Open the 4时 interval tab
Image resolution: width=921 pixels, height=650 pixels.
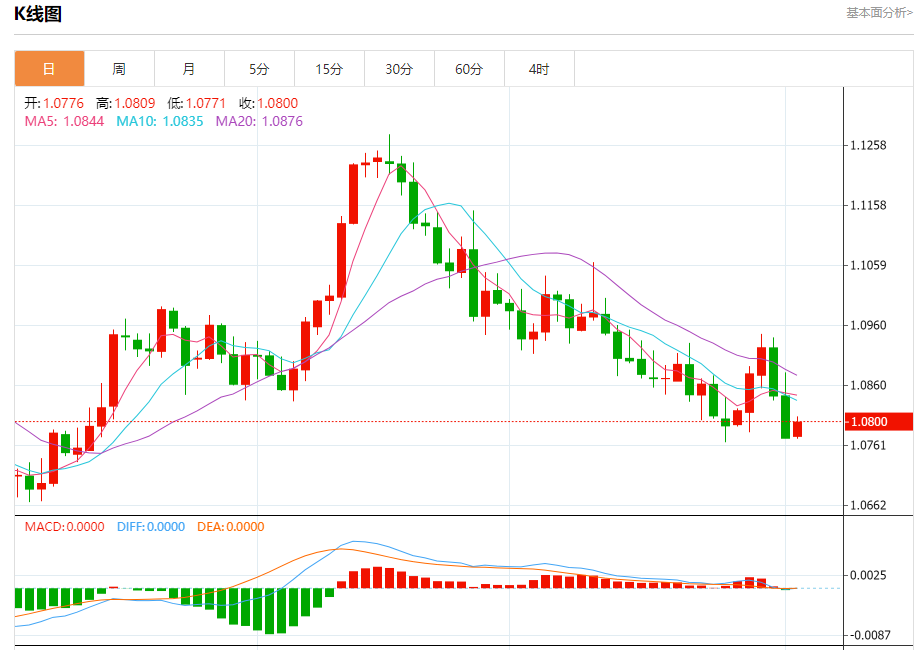coord(539,69)
